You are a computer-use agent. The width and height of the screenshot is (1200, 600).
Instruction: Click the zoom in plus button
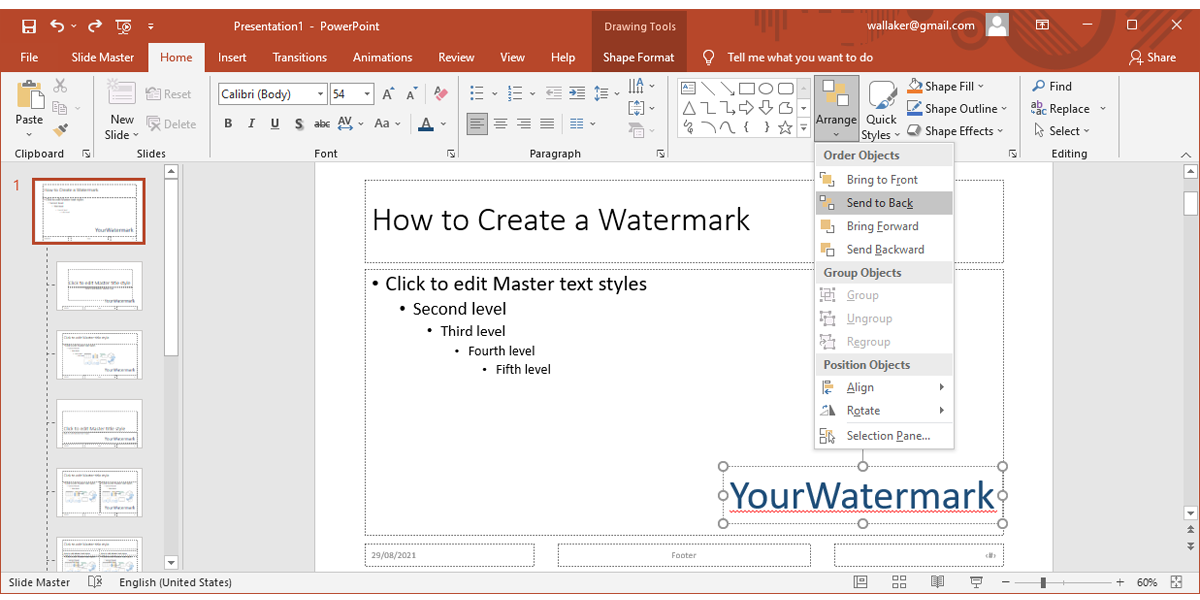(x=1119, y=582)
